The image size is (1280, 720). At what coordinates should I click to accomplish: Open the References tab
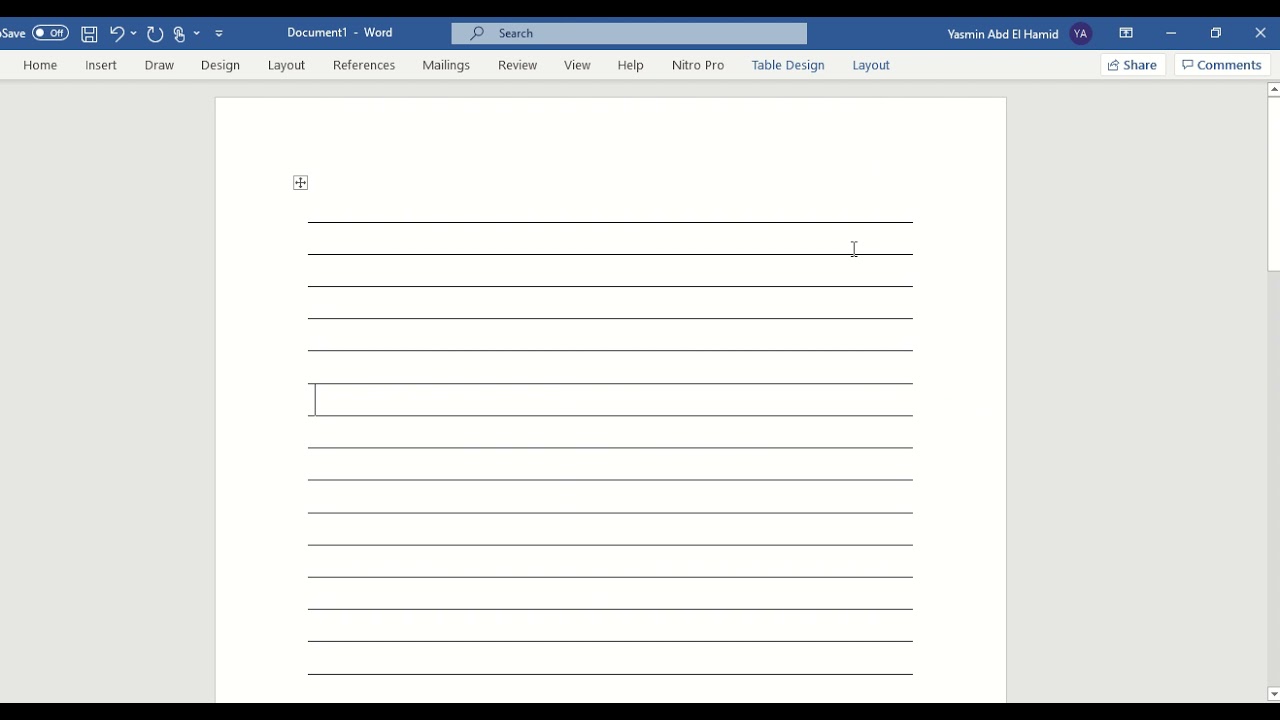(x=364, y=65)
